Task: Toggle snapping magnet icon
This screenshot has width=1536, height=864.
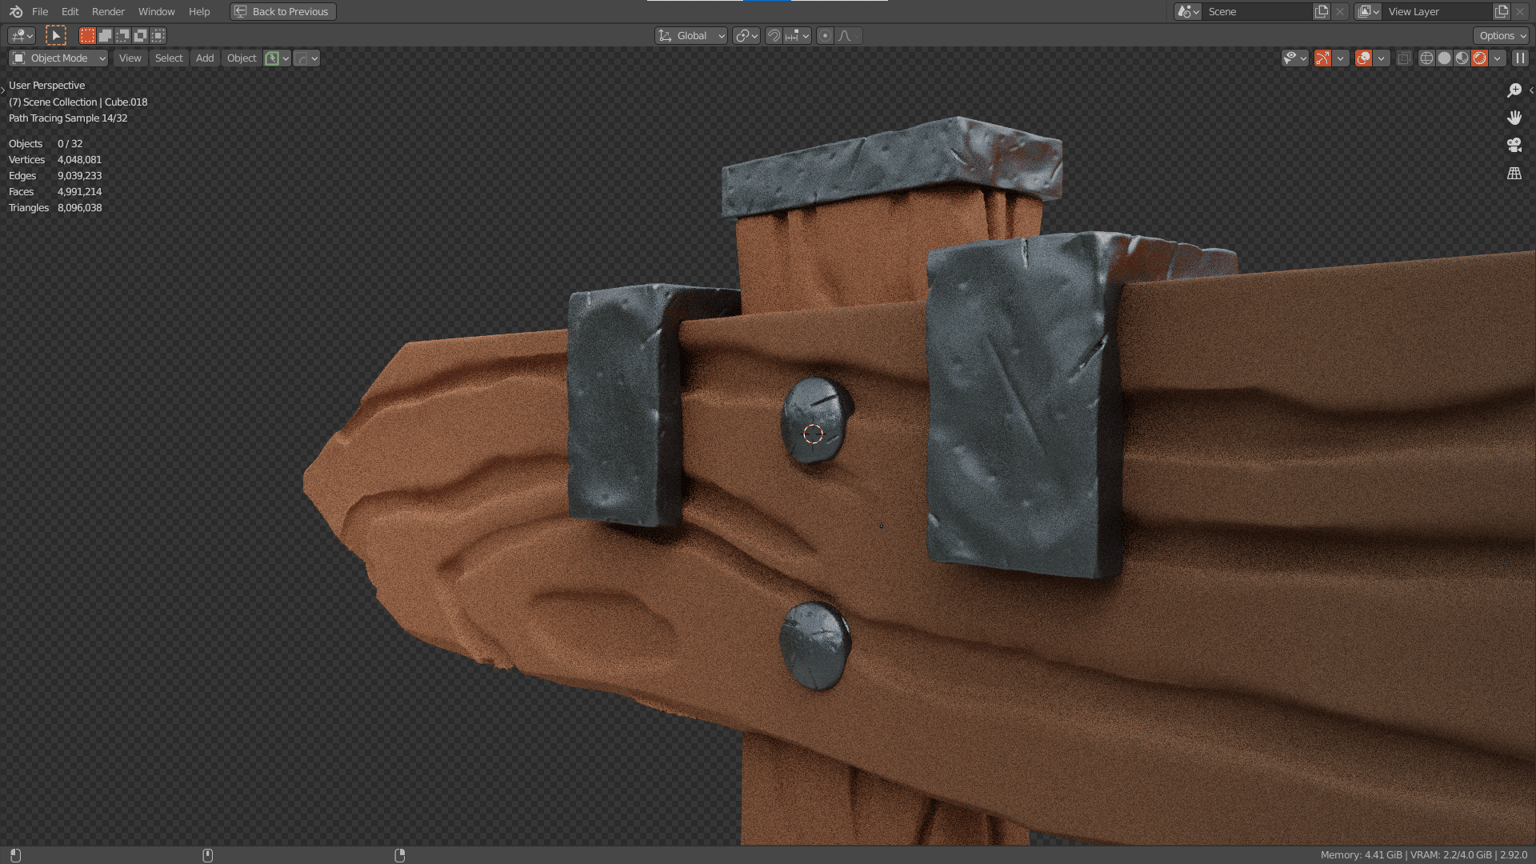Action: (x=773, y=35)
